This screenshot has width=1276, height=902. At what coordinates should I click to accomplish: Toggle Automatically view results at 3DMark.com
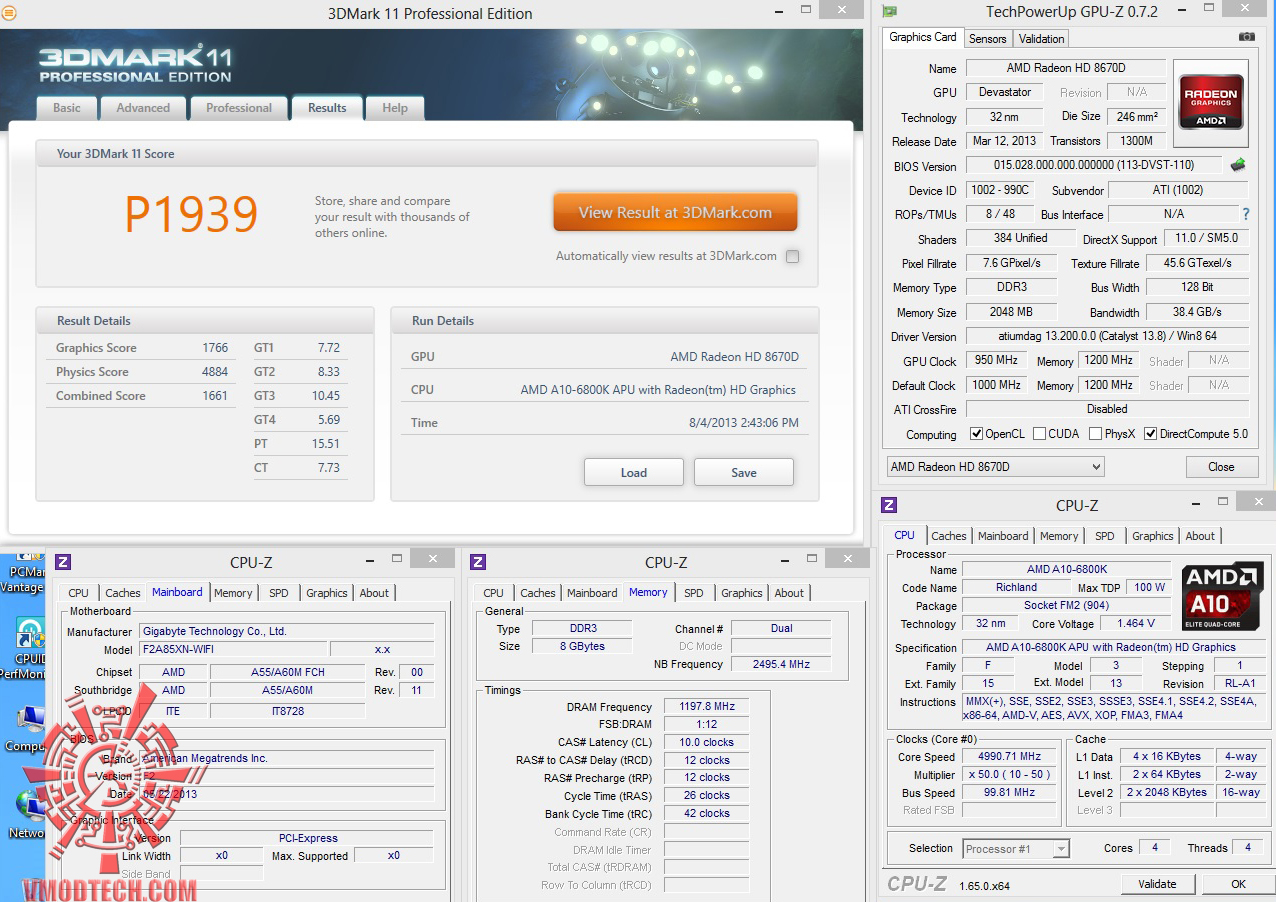click(x=792, y=256)
